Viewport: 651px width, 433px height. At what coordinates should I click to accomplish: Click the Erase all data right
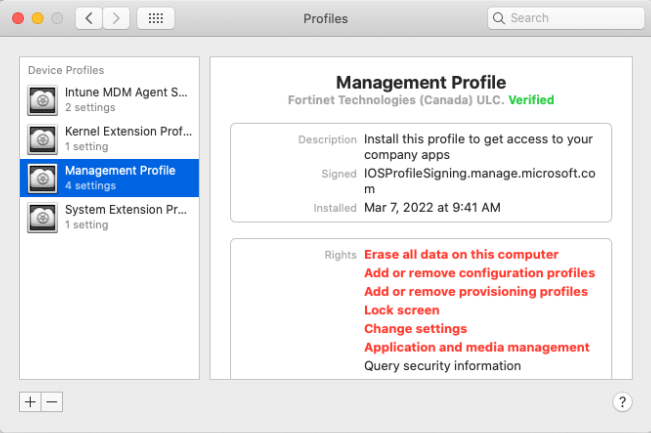tap(461, 255)
